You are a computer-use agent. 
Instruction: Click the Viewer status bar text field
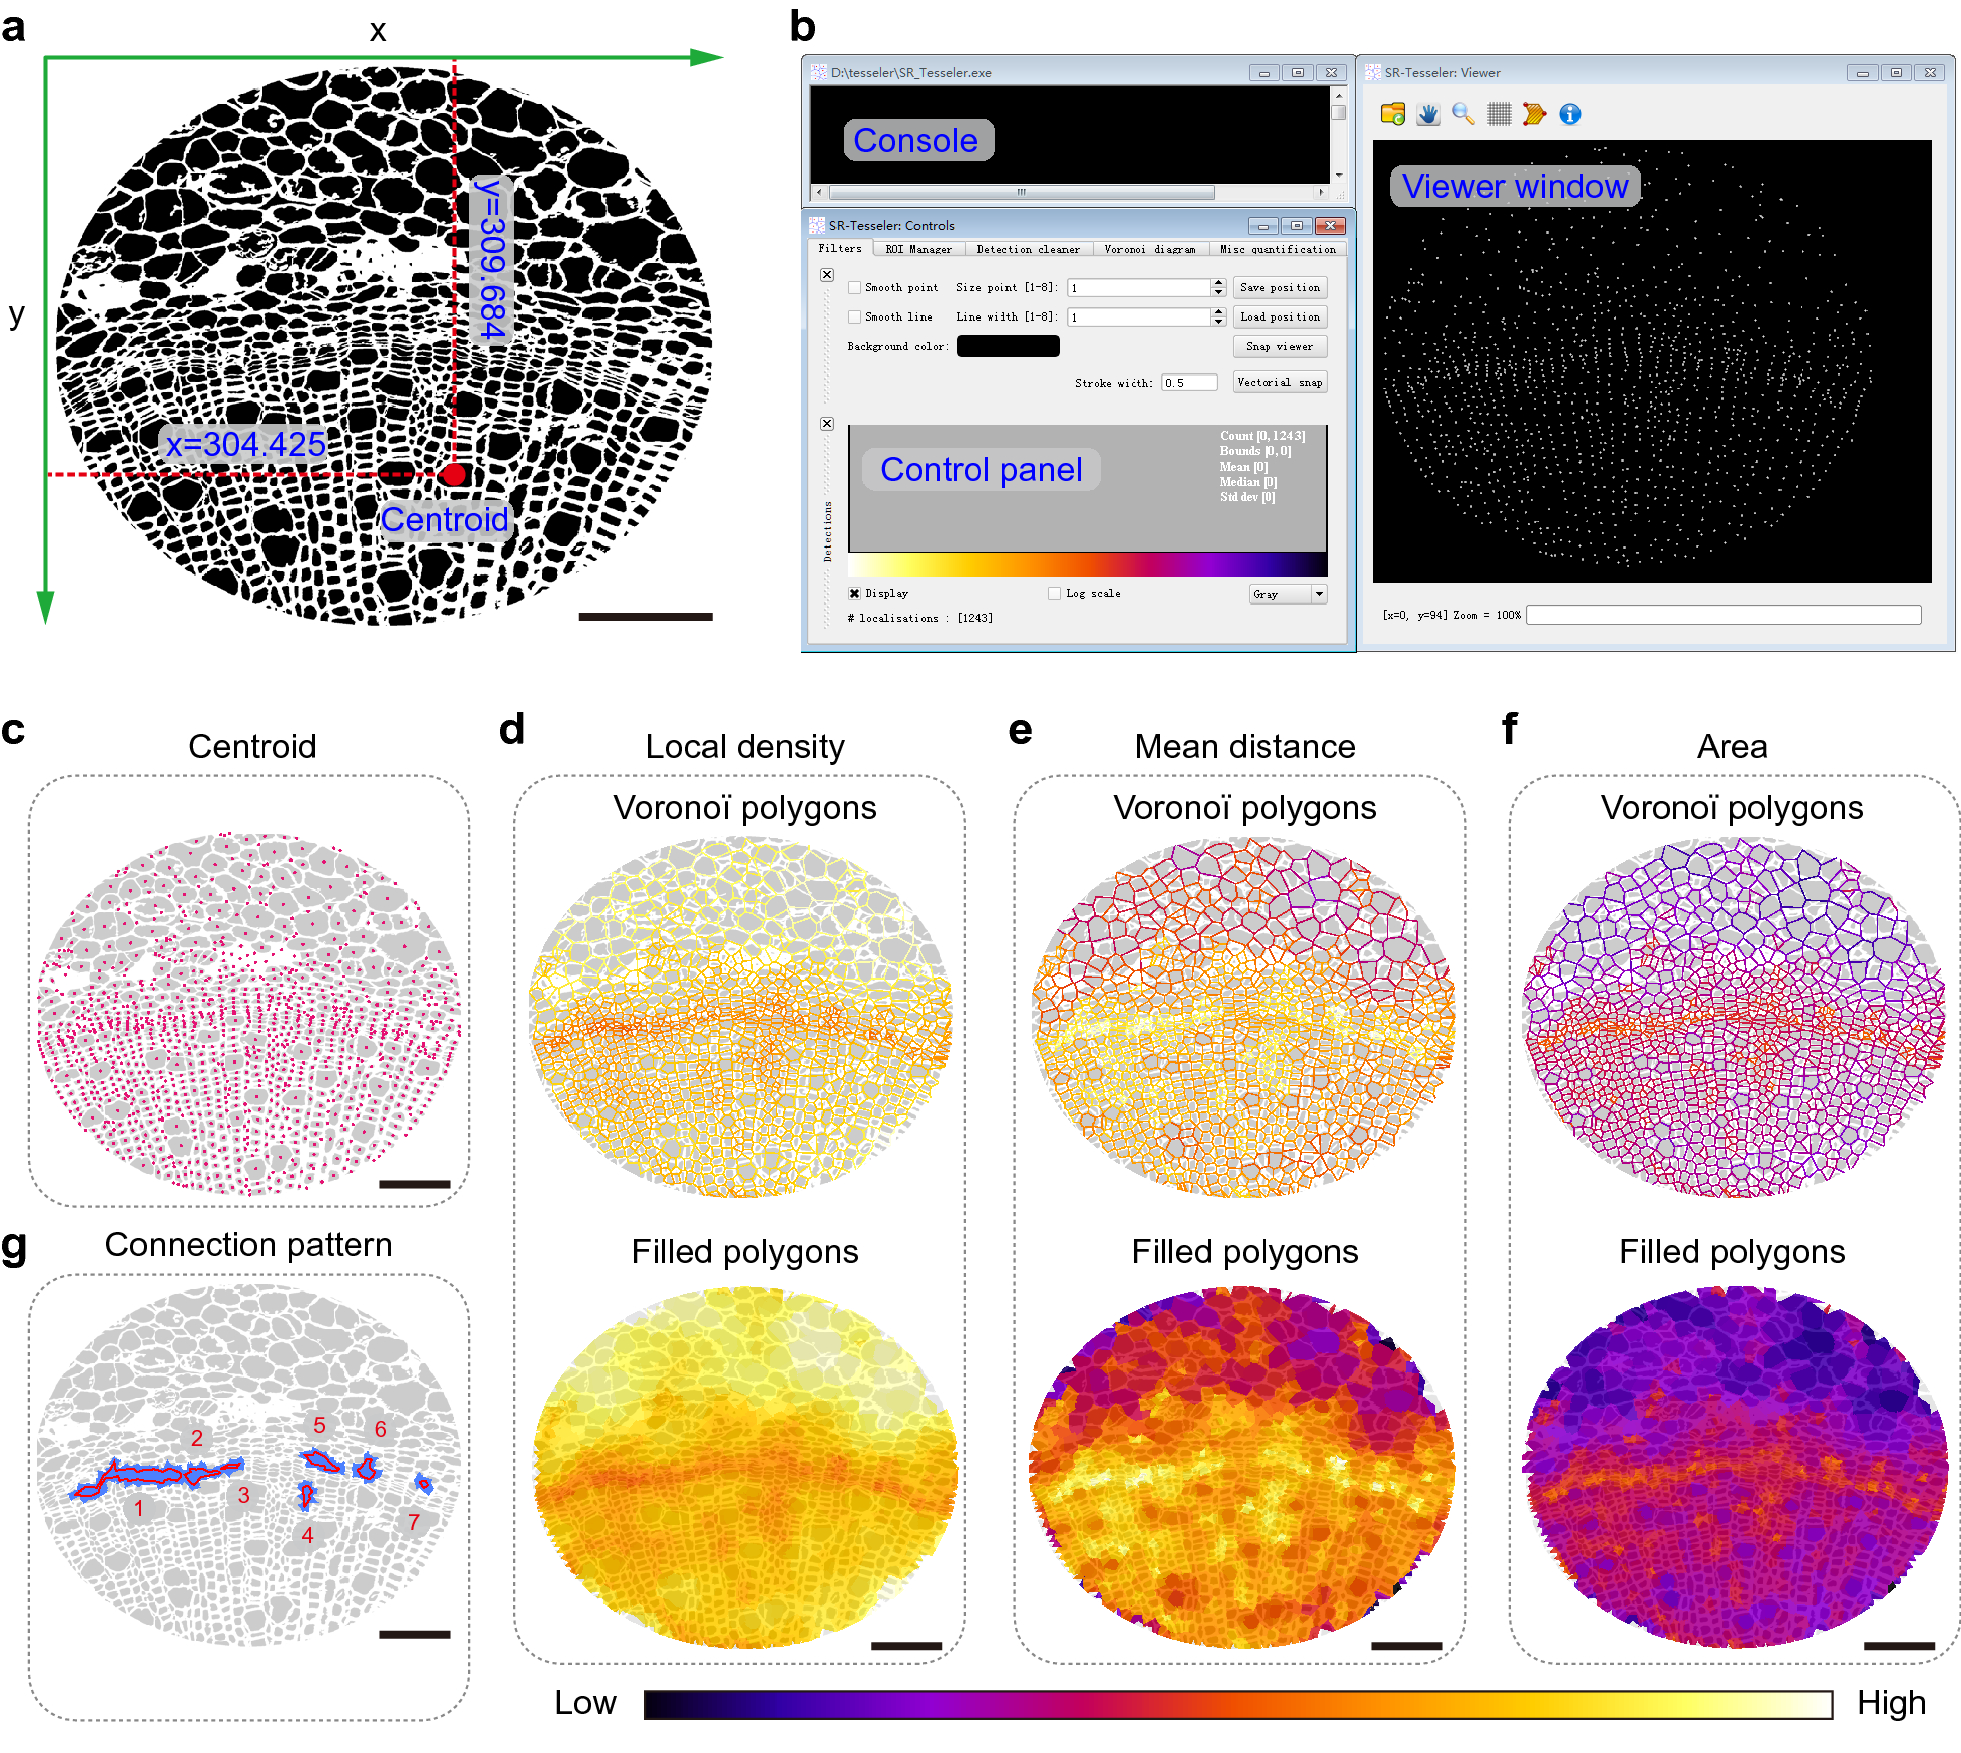tap(1724, 615)
